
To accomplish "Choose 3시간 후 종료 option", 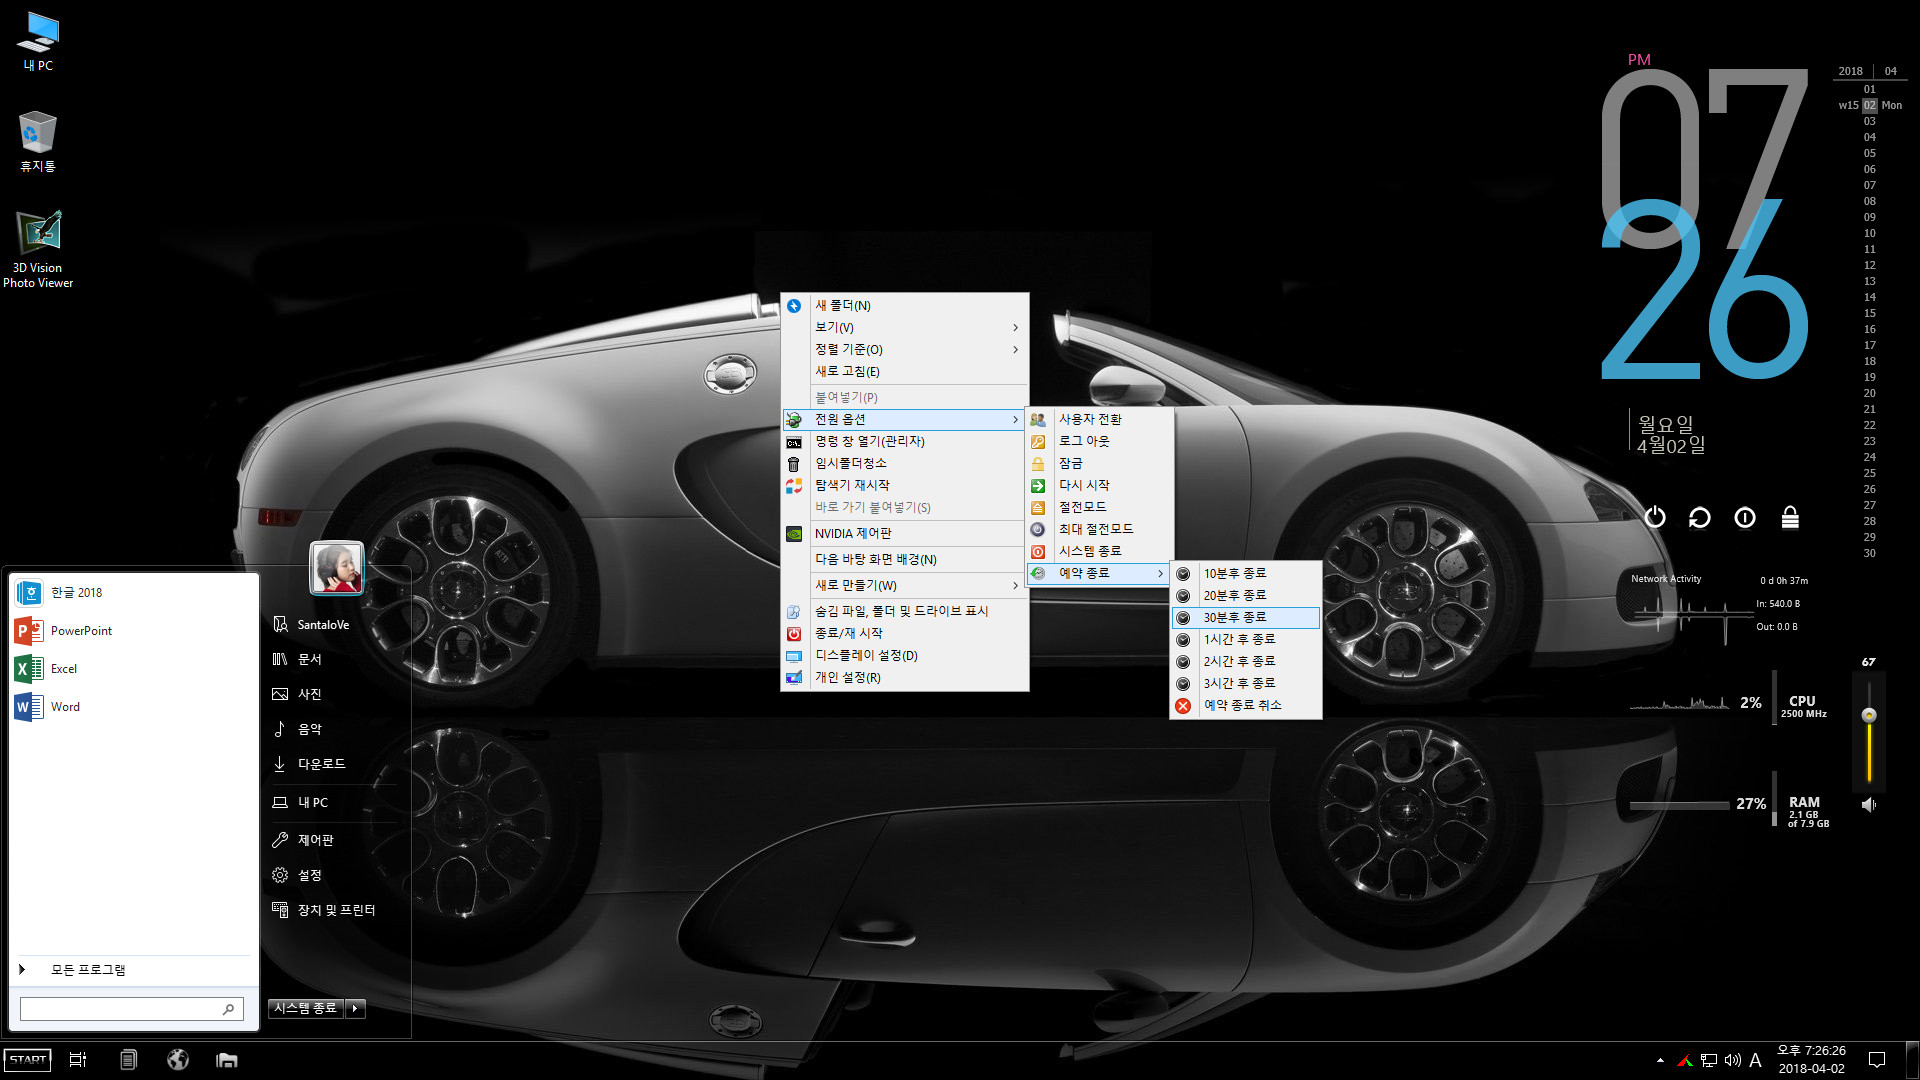I will [1246, 684].
